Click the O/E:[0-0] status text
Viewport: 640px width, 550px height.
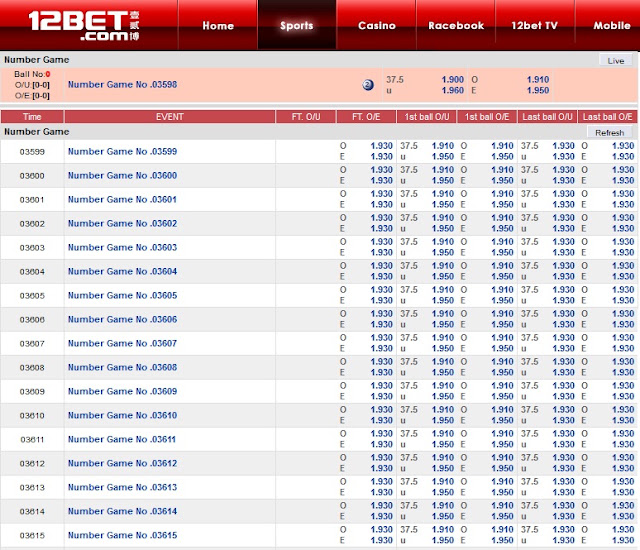32,95
